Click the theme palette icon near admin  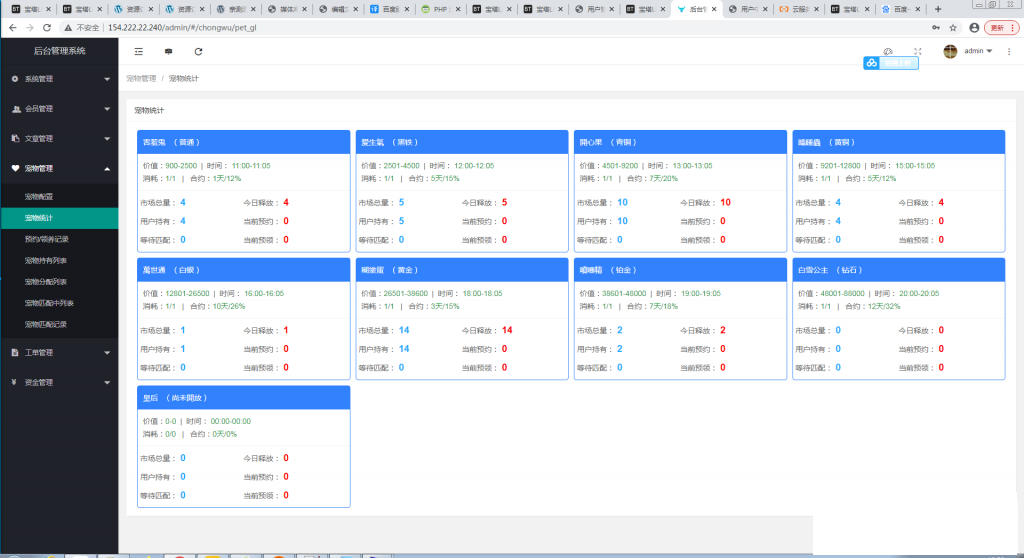click(x=887, y=51)
